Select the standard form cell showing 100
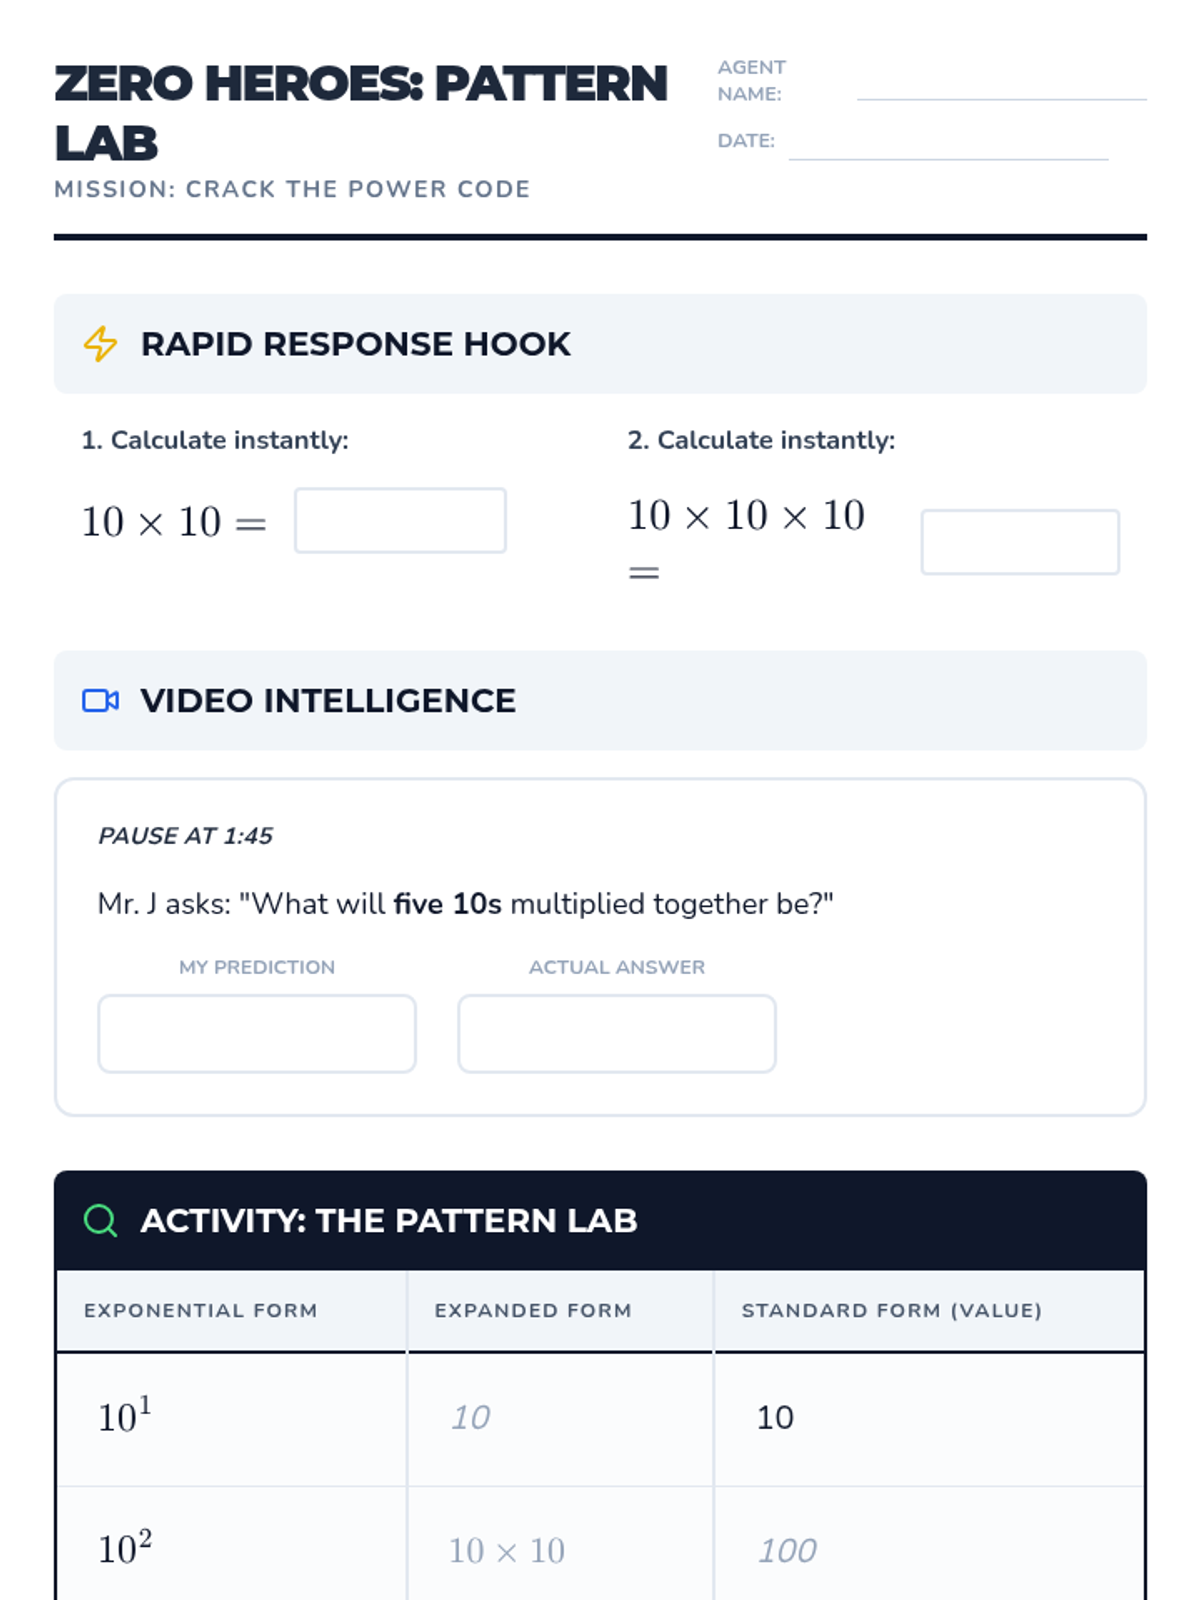Screen dimensions: 1200x1600 (x=787, y=1551)
